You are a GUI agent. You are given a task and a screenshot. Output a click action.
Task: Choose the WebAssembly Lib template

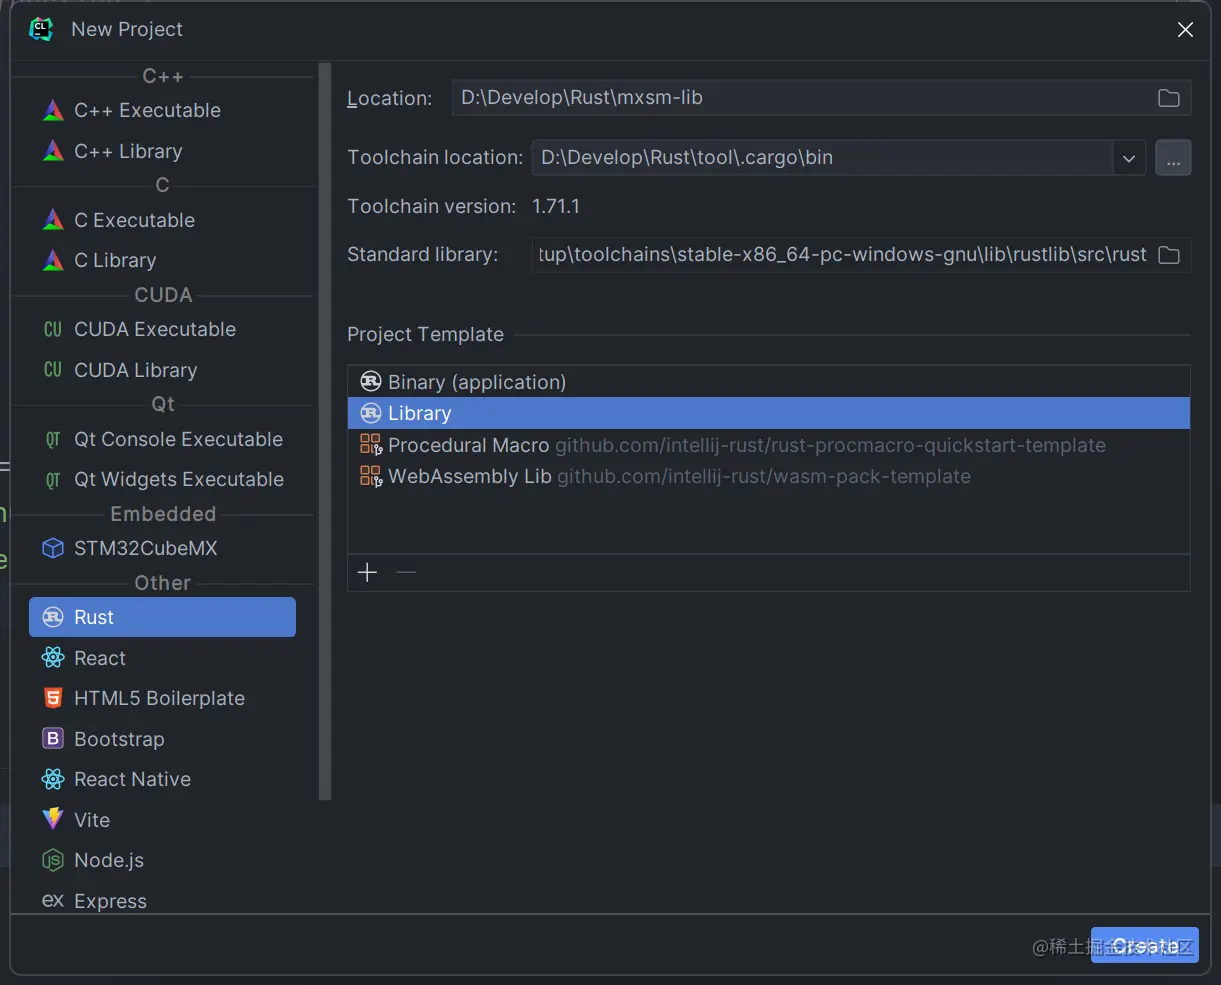point(769,476)
